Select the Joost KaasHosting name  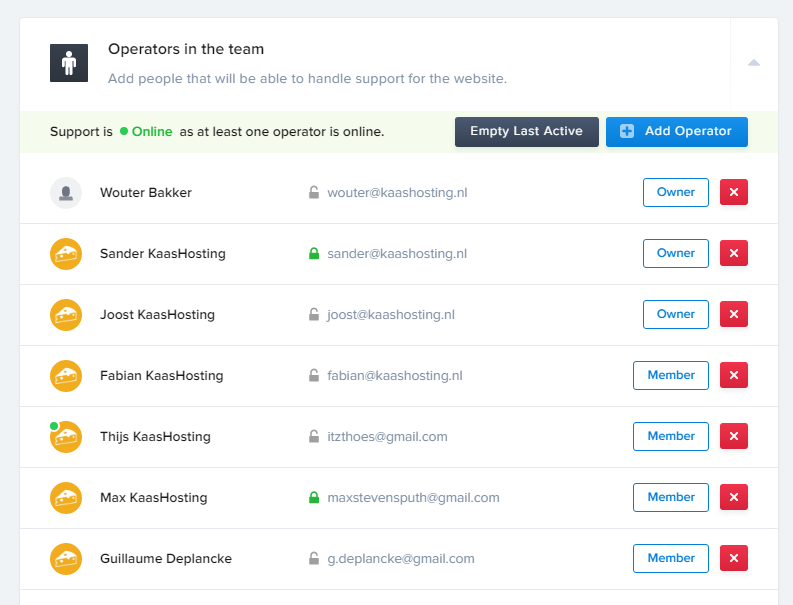[x=157, y=315]
